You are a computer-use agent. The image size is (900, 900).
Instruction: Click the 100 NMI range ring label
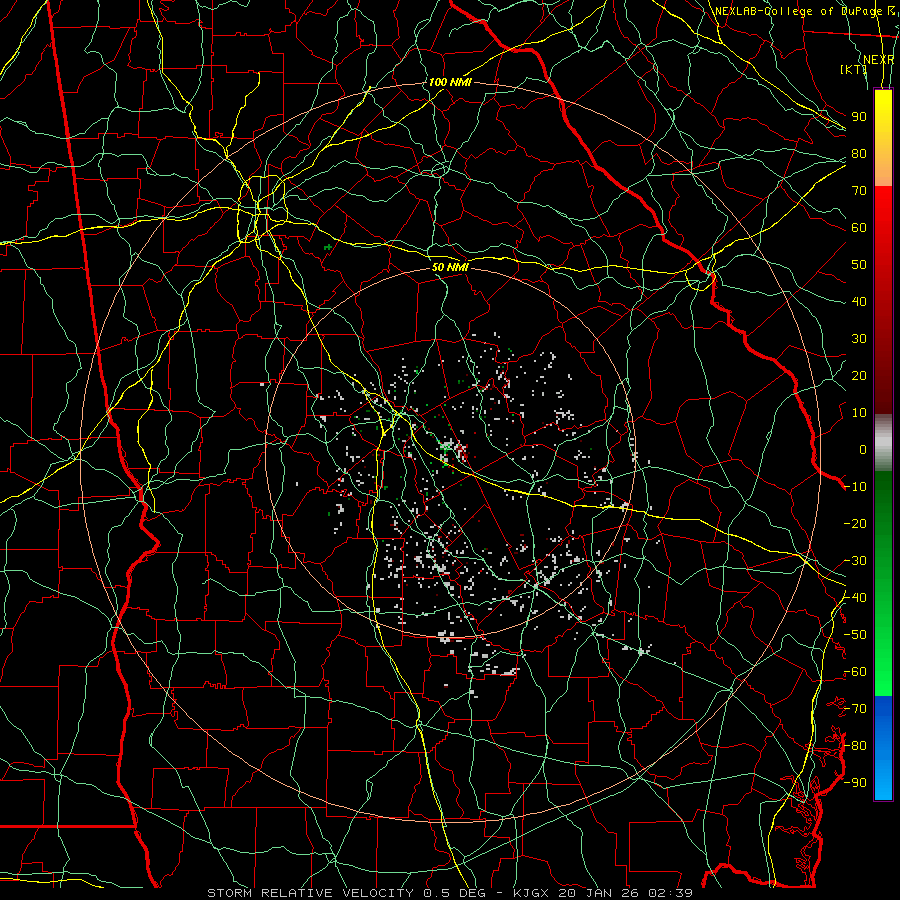click(450, 82)
